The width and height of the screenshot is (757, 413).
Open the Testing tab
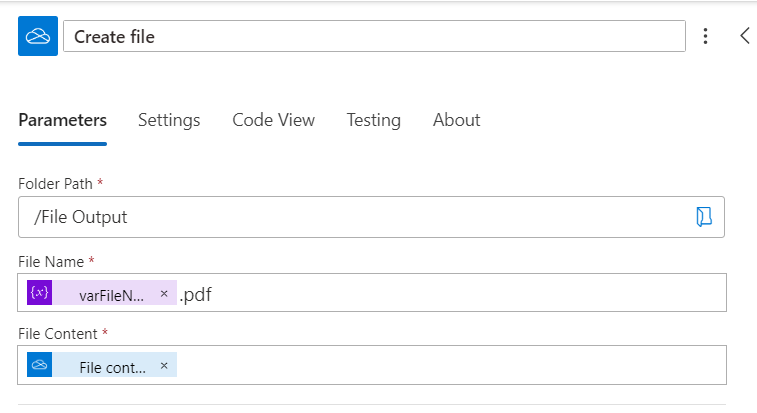373,120
